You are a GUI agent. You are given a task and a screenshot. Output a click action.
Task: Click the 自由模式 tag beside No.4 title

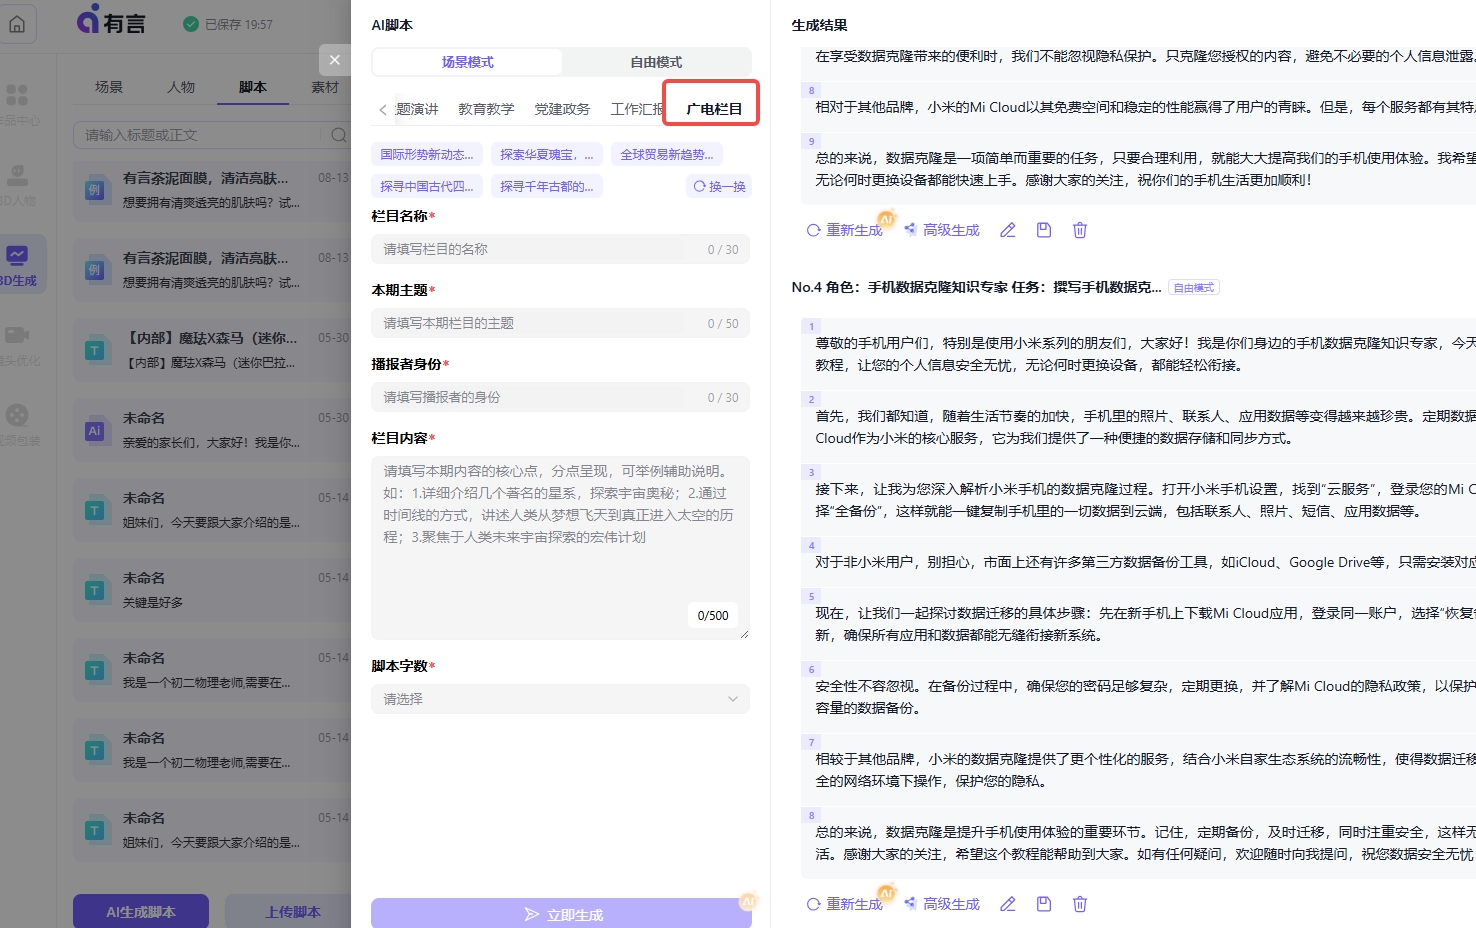click(1194, 287)
